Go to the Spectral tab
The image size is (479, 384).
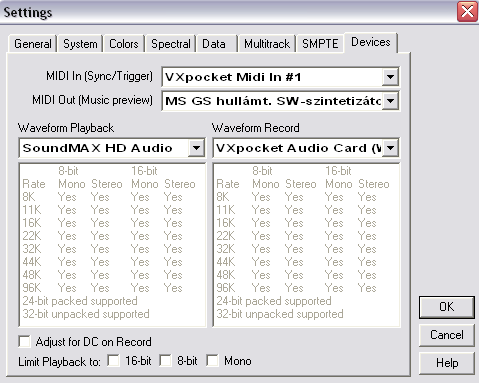point(171,44)
